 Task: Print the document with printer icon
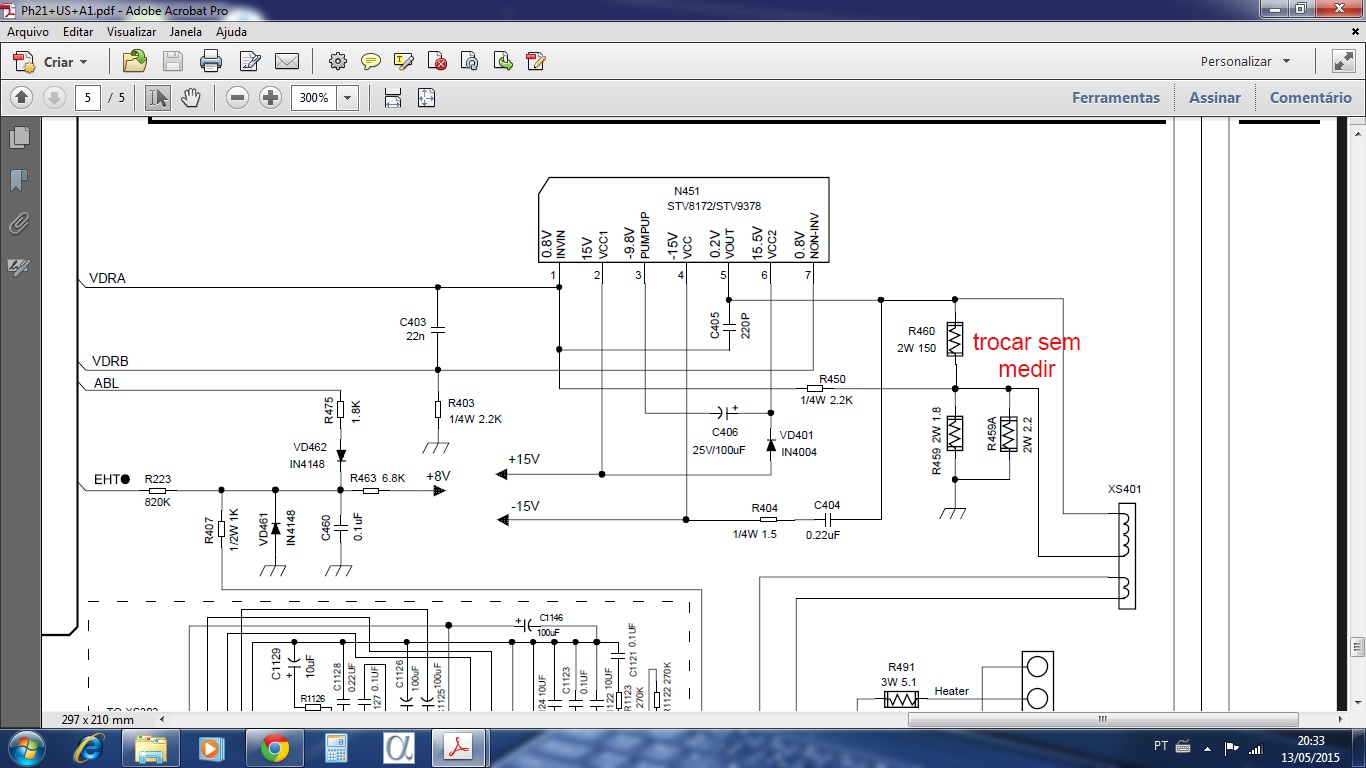[x=211, y=61]
